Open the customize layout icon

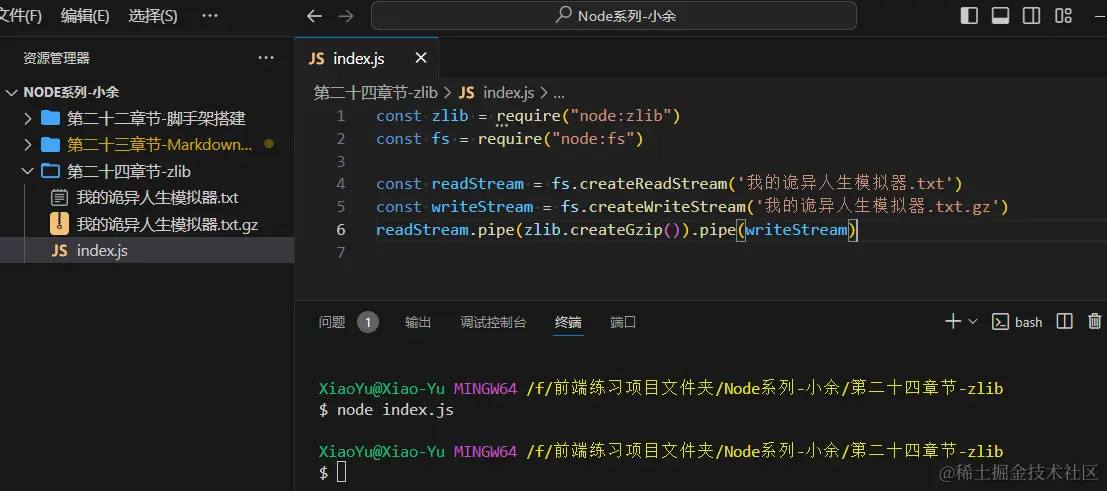[x=1063, y=16]
